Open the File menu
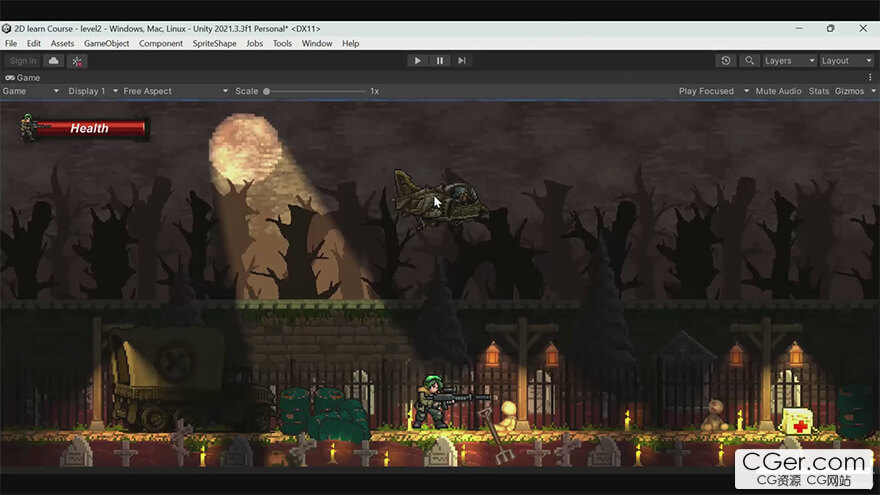The width and height of the screenshot is (880, 495). click(11, 43)
